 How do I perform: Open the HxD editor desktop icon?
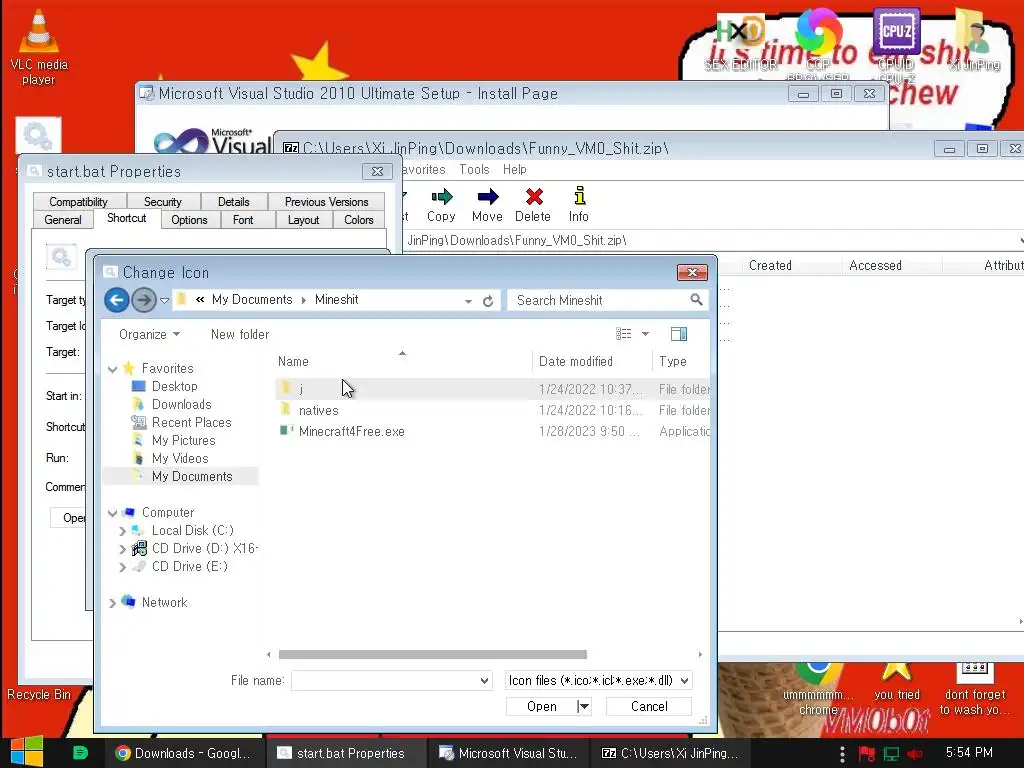click(x=741, y=40)
